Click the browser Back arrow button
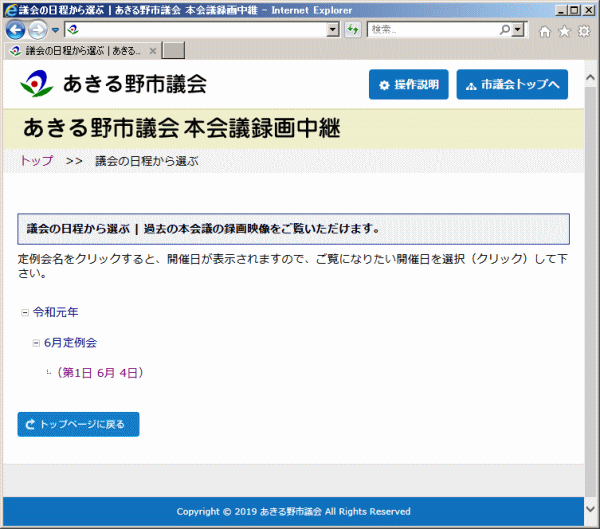Image resolution: width=600 pixels, height=529 pixels. (x=15, y=30)
